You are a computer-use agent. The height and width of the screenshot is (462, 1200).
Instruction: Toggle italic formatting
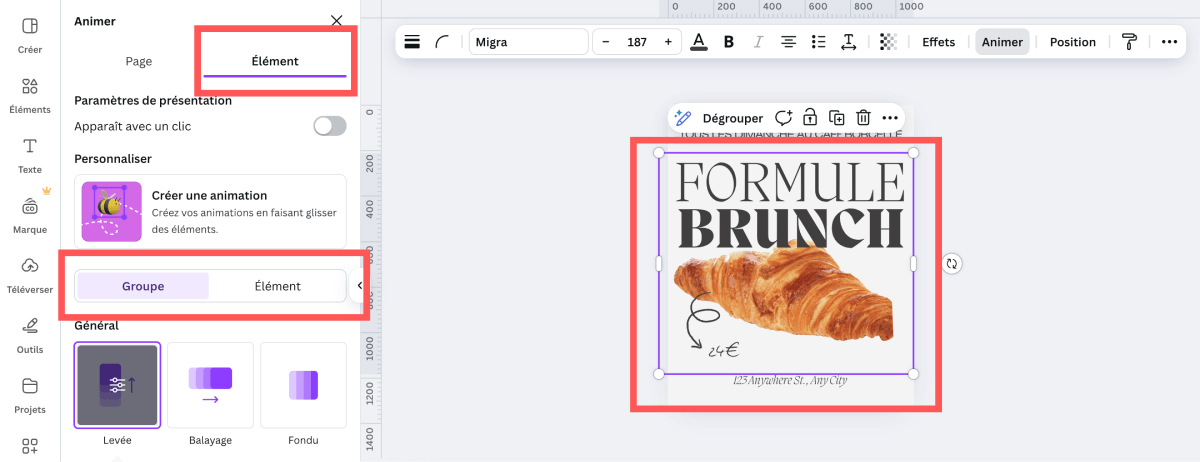pos(758,42)
